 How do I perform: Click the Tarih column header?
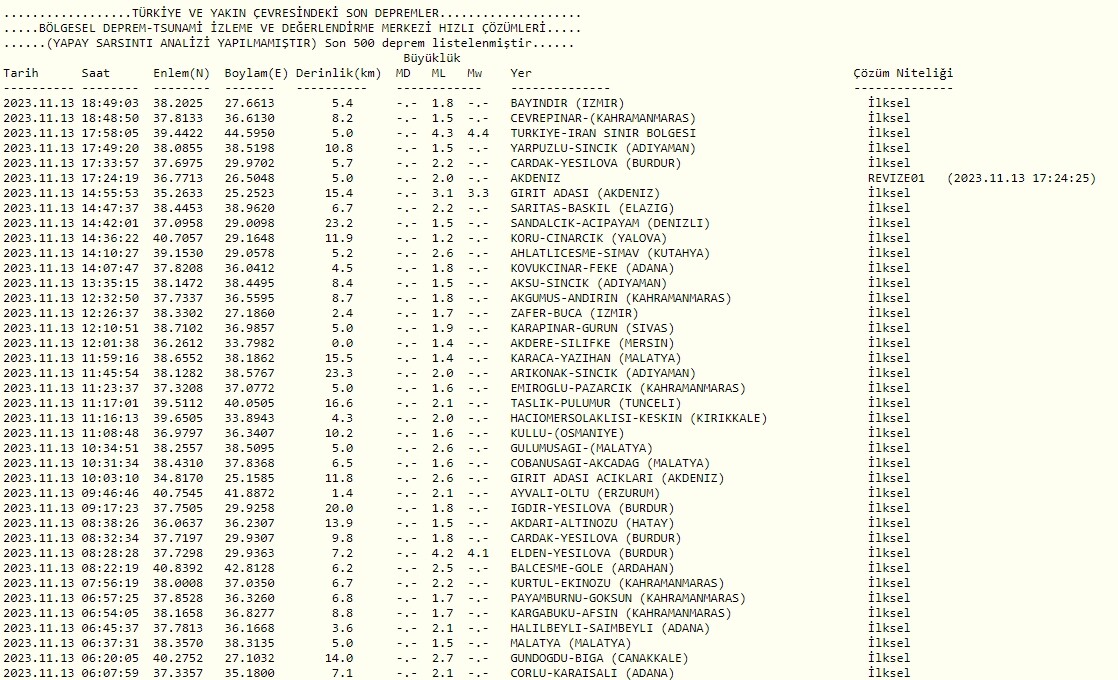[22, 73]
